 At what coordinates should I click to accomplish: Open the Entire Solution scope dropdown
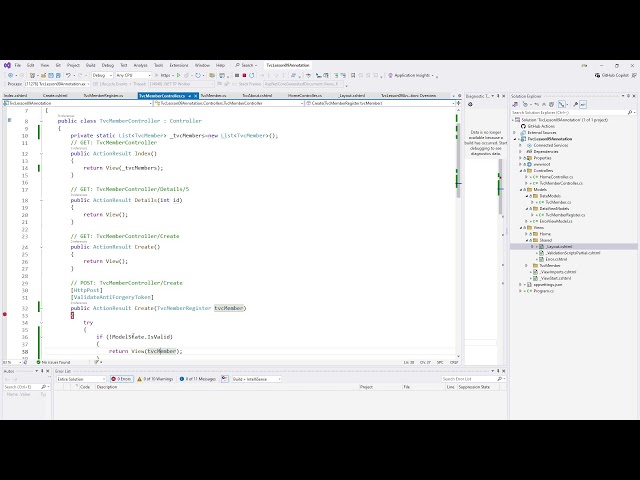pos(81,379)
